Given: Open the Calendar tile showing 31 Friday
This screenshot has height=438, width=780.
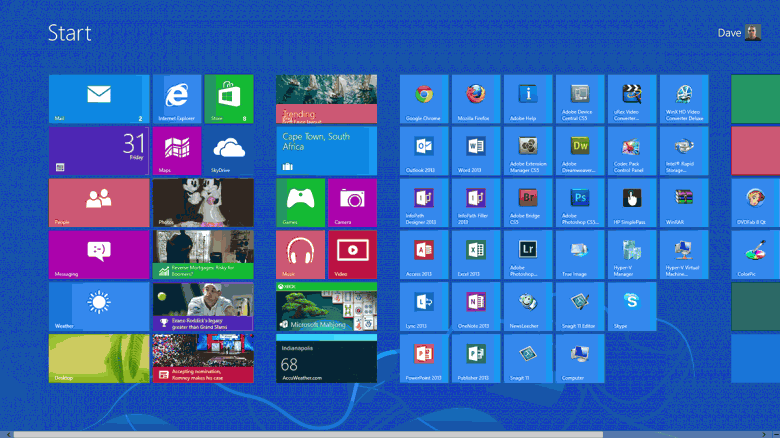Looking at the screenshot, I should point(99,151).
